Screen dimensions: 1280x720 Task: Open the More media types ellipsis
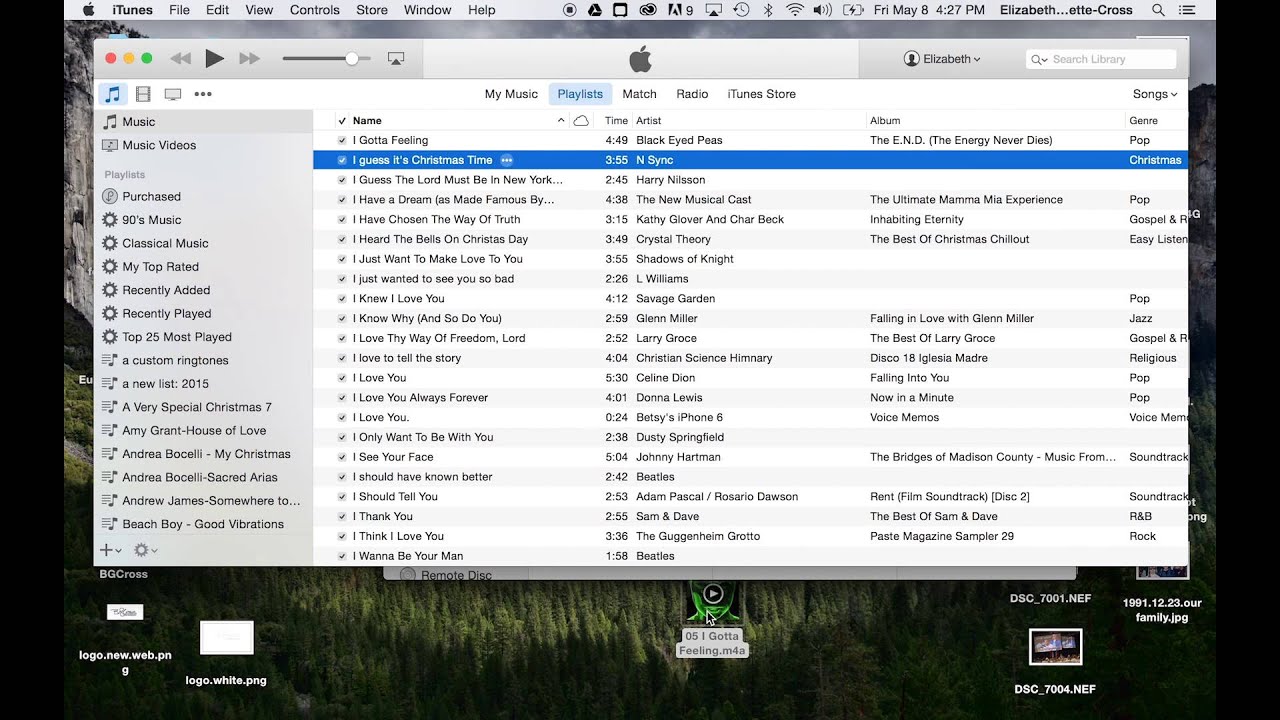click(x=203, y=94)
